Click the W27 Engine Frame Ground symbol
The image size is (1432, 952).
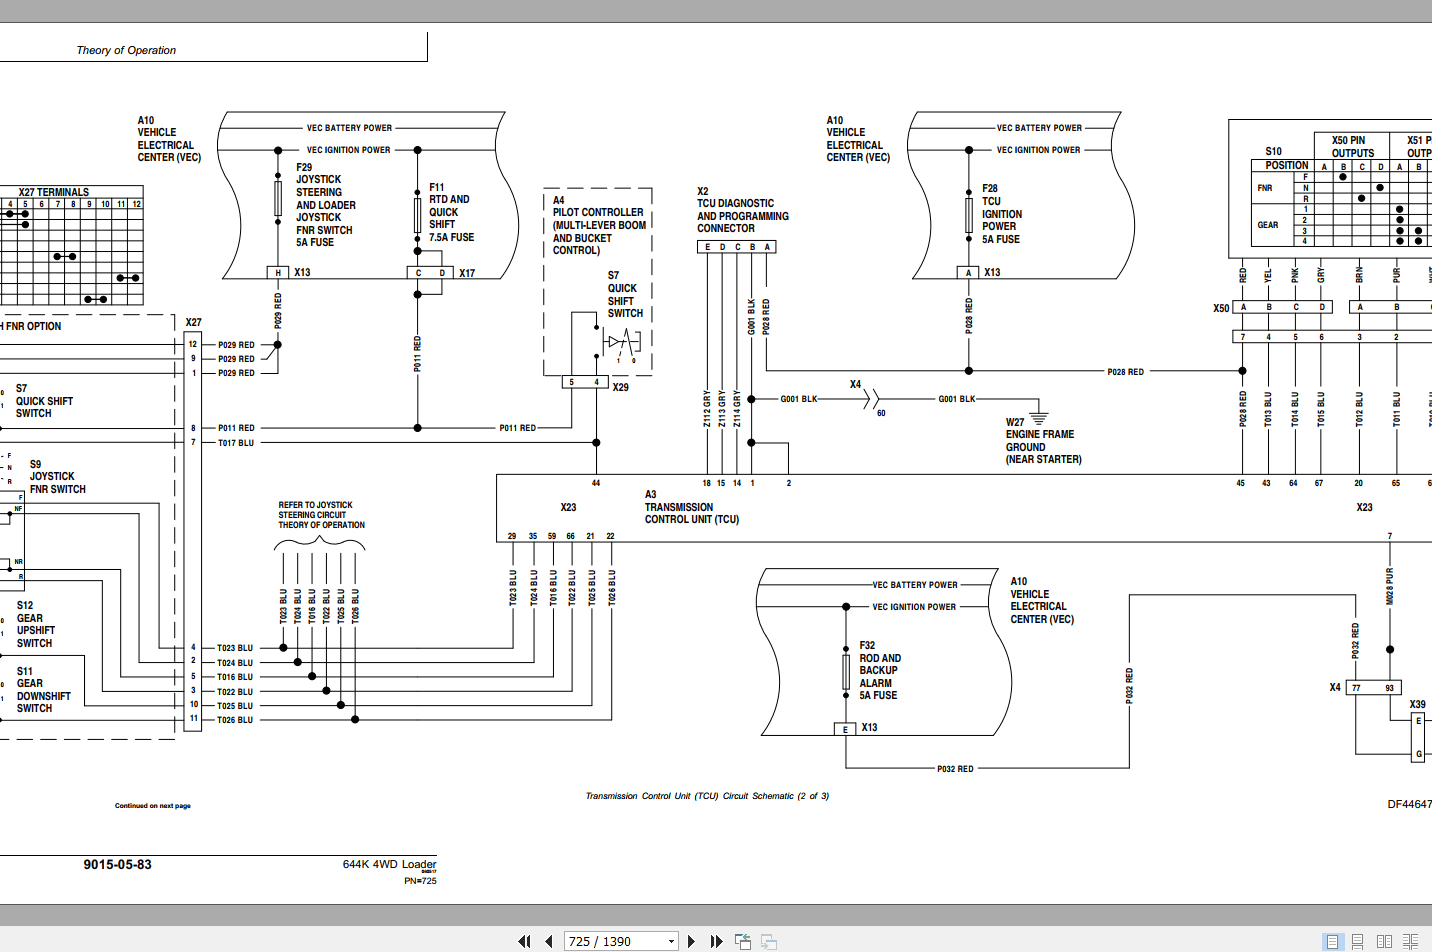tap(1039, 417)
